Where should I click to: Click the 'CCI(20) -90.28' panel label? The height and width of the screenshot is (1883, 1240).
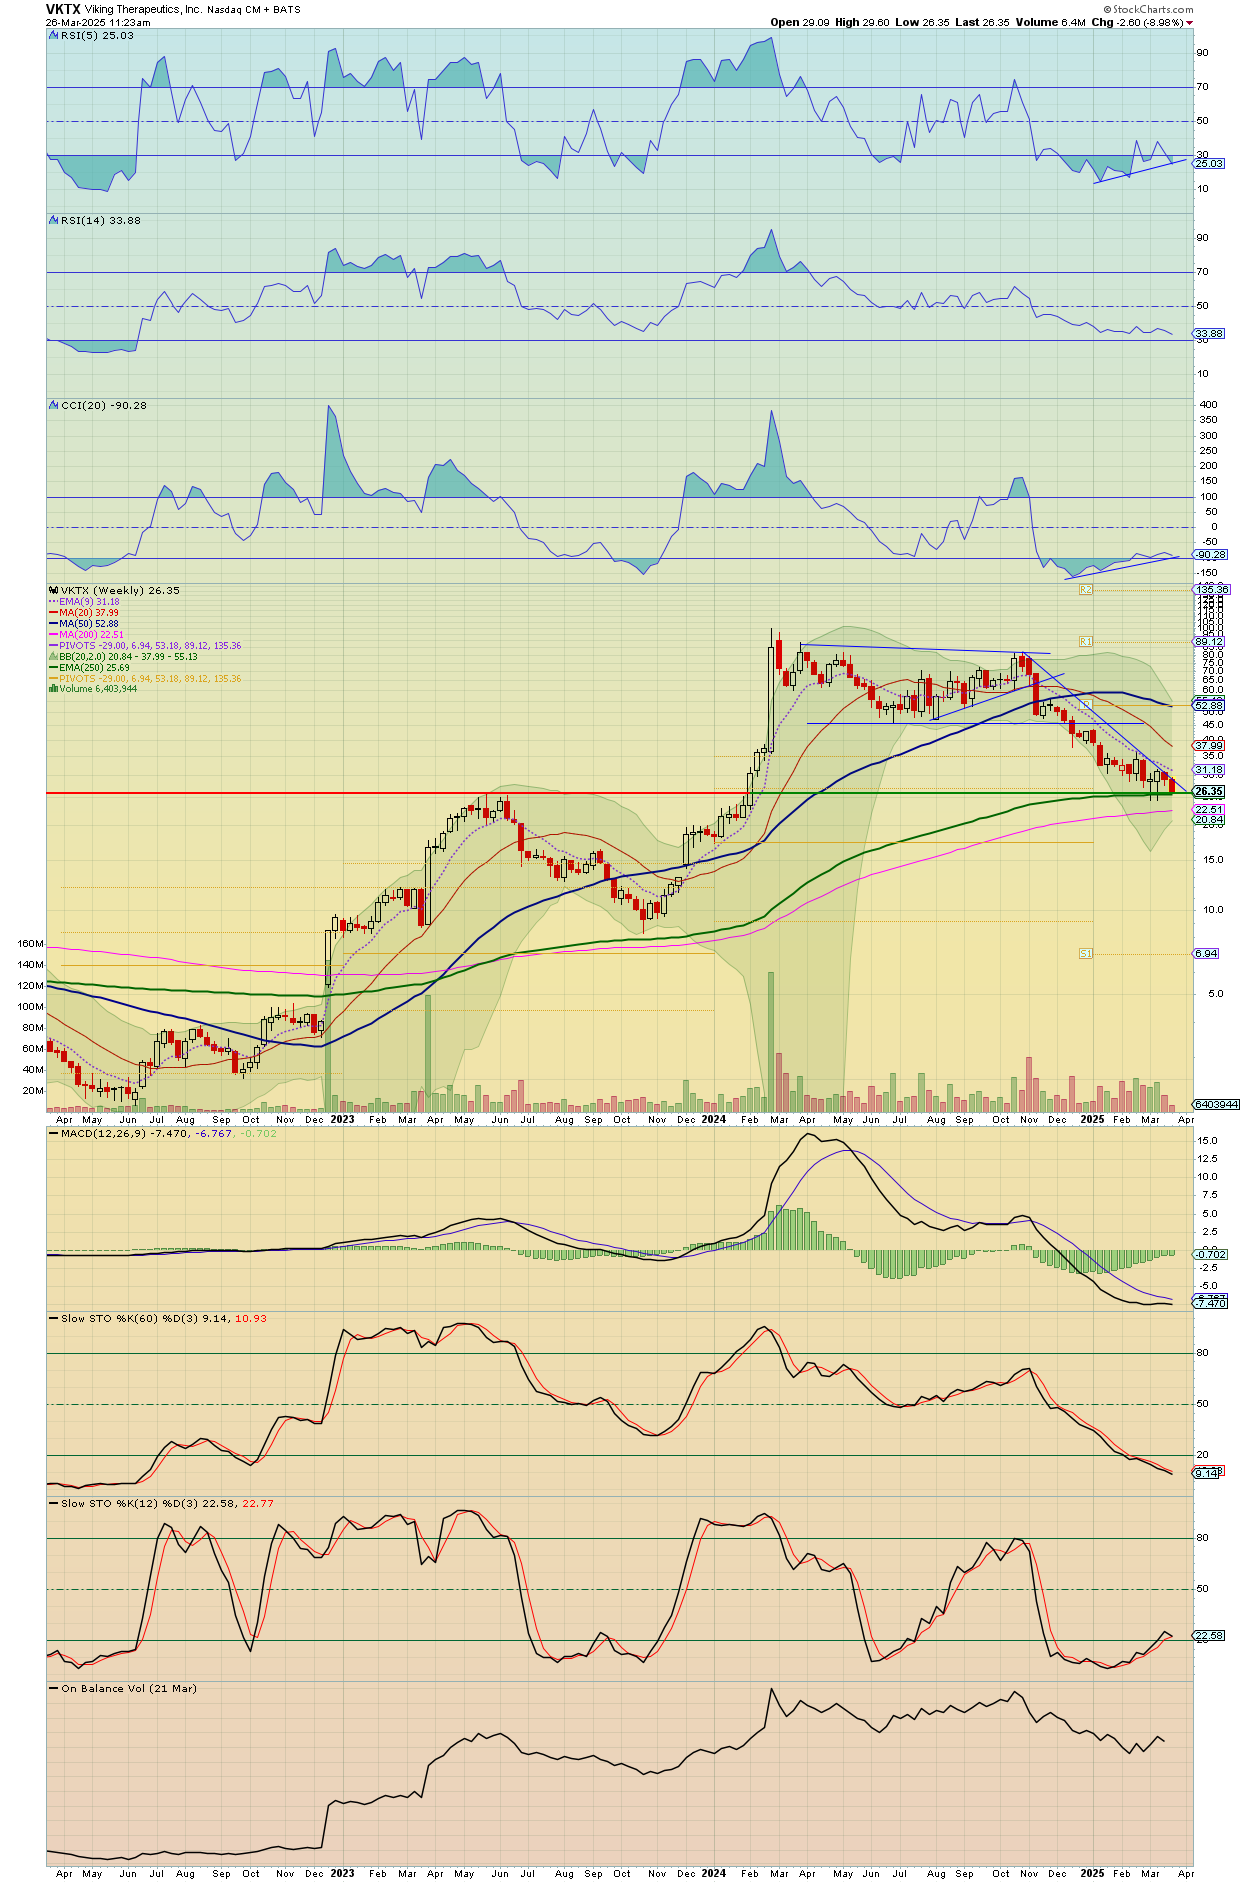point(104,405)
